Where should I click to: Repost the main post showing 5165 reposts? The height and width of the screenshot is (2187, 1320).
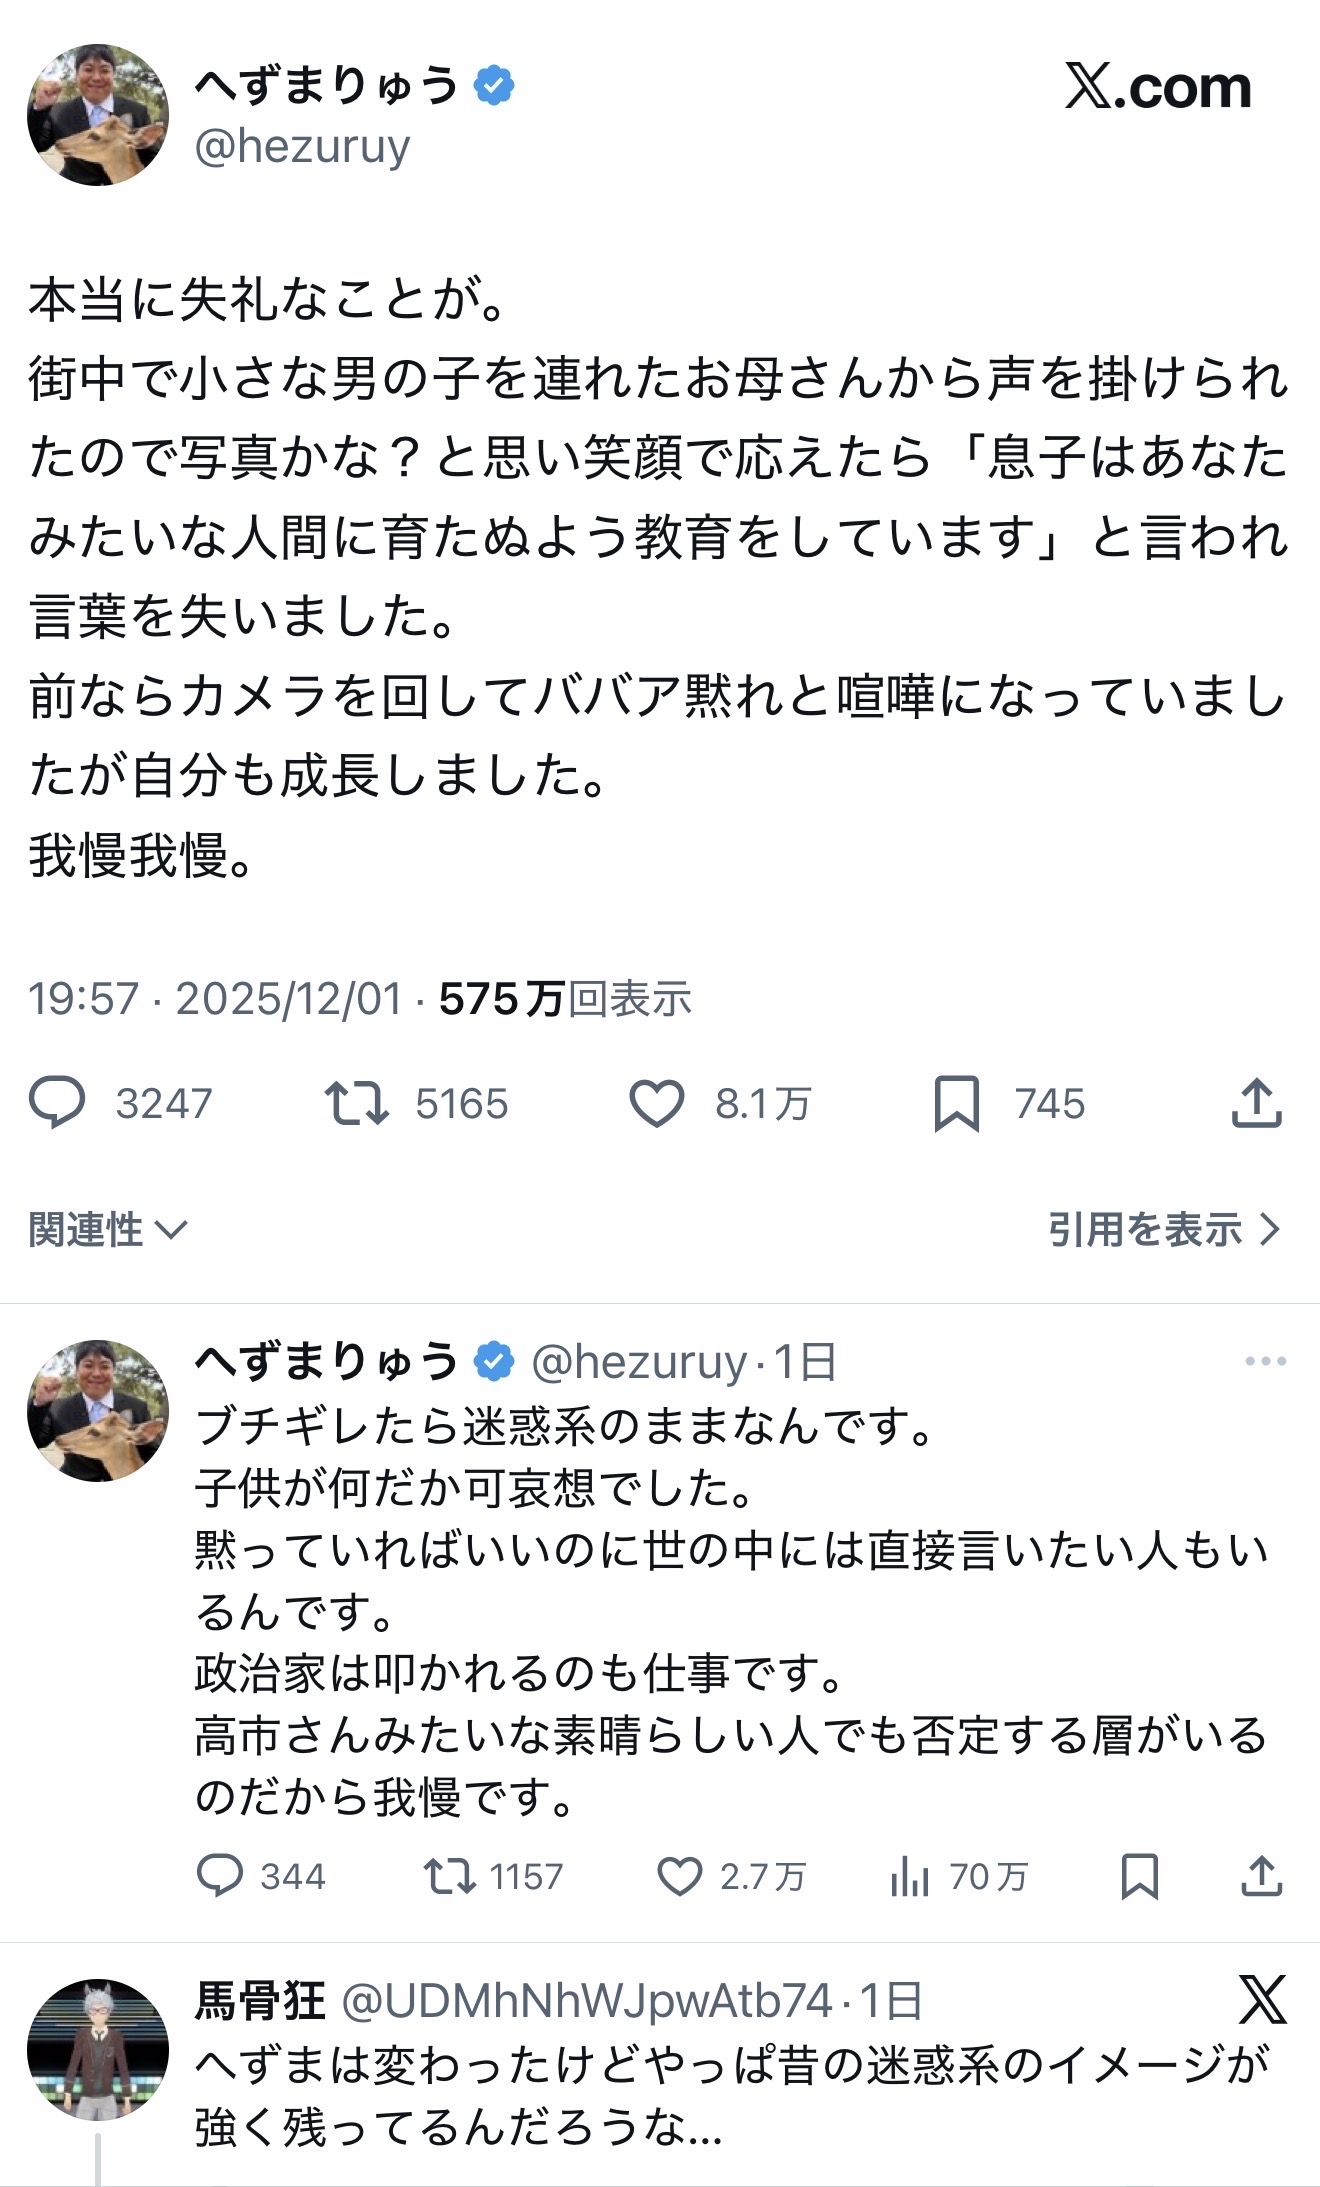[357, 1103]
